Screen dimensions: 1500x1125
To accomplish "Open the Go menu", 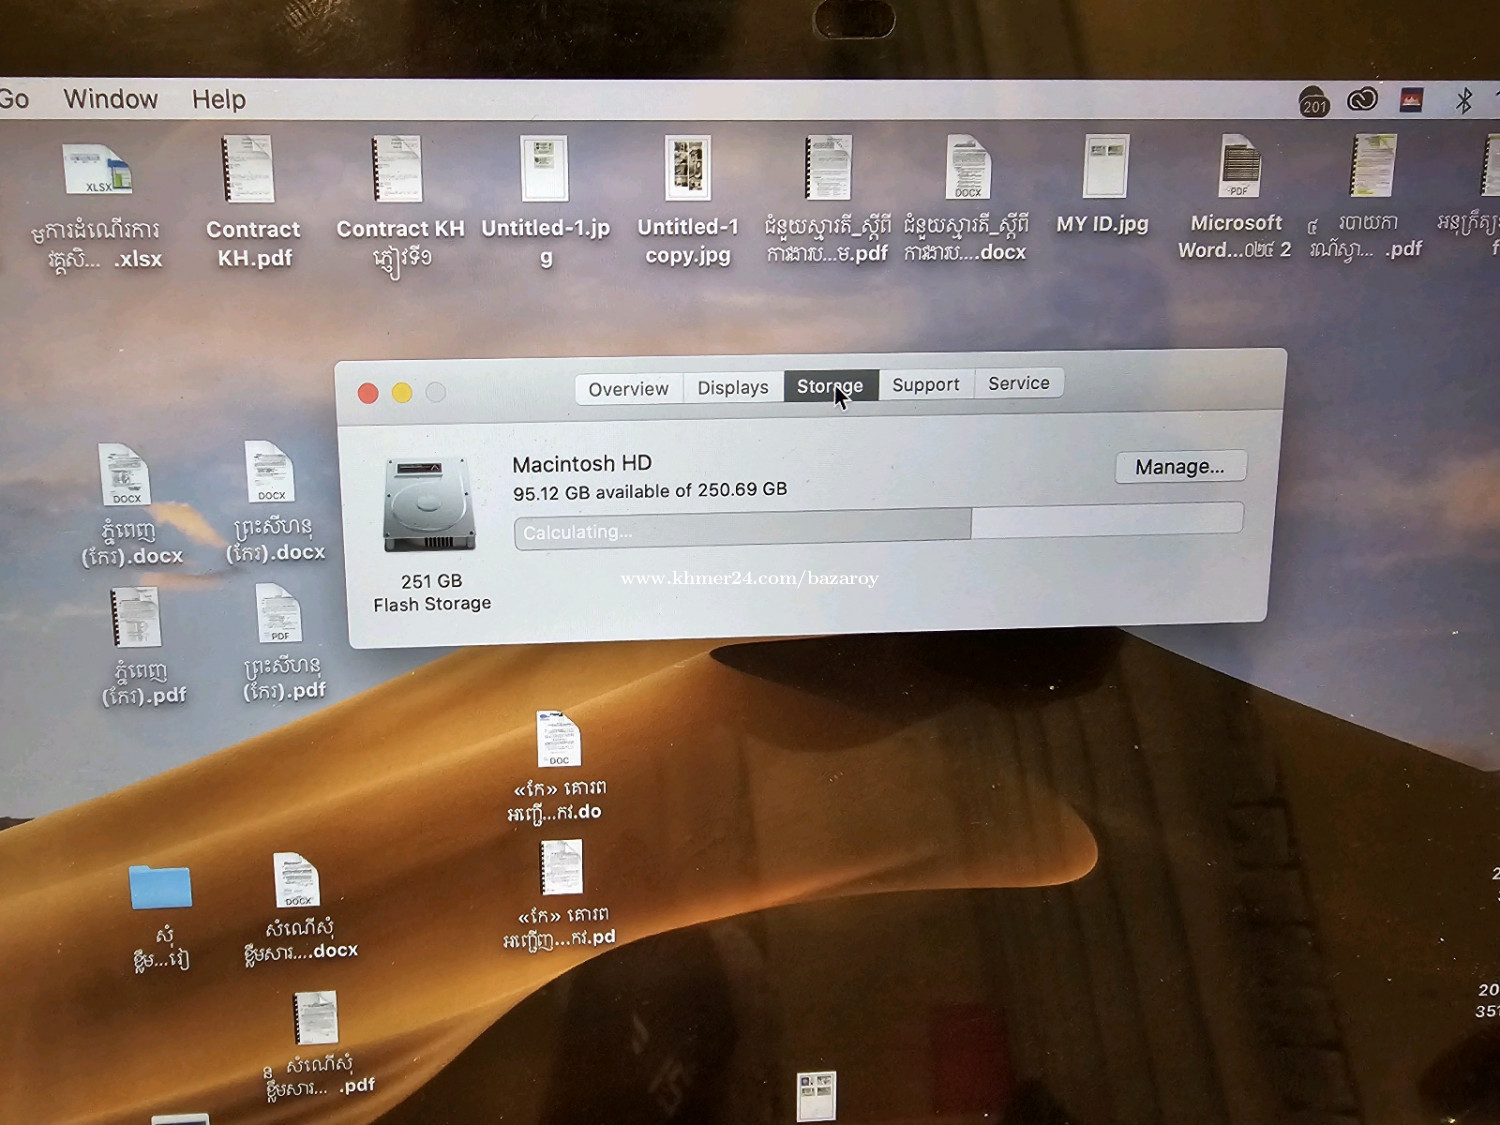I will tap(14, 99).
